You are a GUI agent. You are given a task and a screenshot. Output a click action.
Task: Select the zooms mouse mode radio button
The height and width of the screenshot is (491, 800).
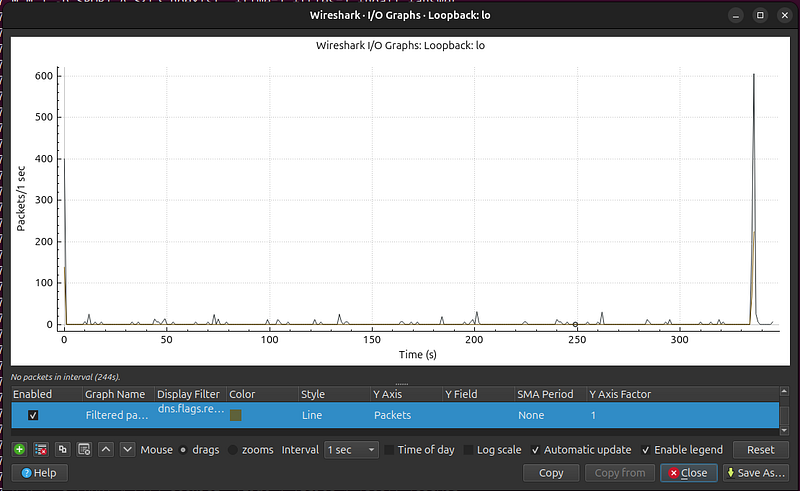tap(233, 450)
